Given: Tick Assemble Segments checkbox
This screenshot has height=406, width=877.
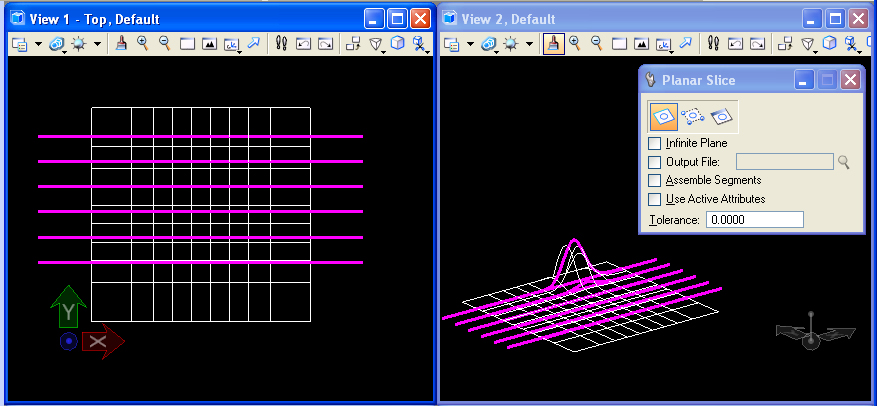Looking at the screenshot, I should click(x=654, y=181).
